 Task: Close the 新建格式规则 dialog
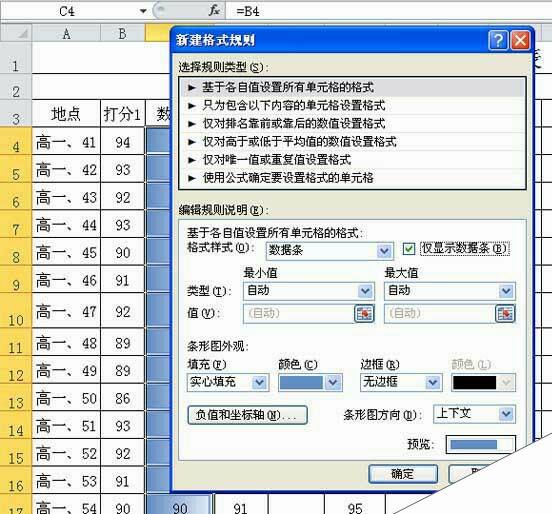[520, 40]
